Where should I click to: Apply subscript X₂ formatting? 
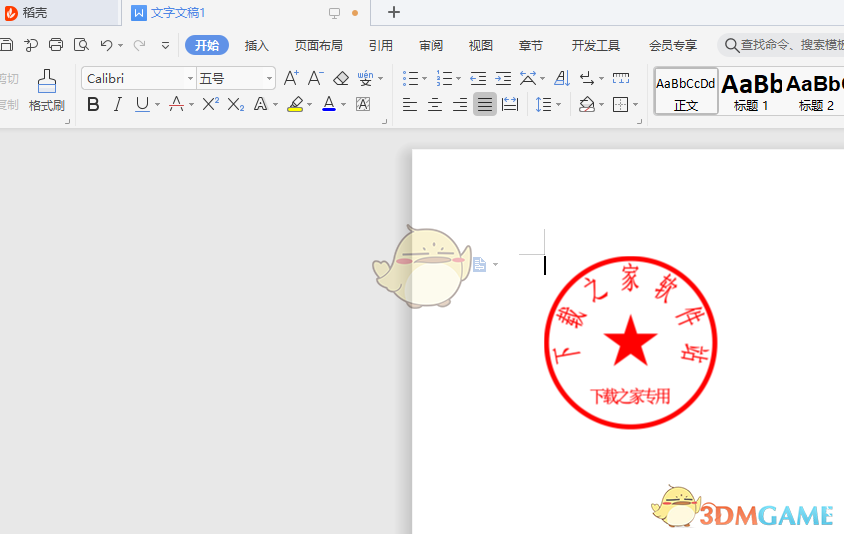[236, 104]
